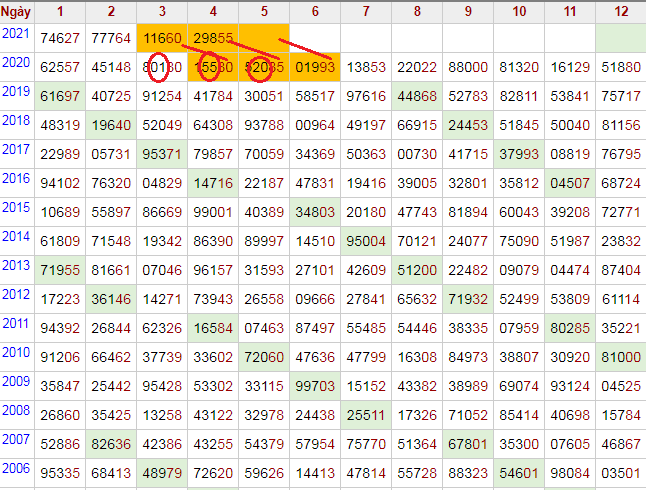
Task: Click the 2021 year link
Action: (15, 33)
